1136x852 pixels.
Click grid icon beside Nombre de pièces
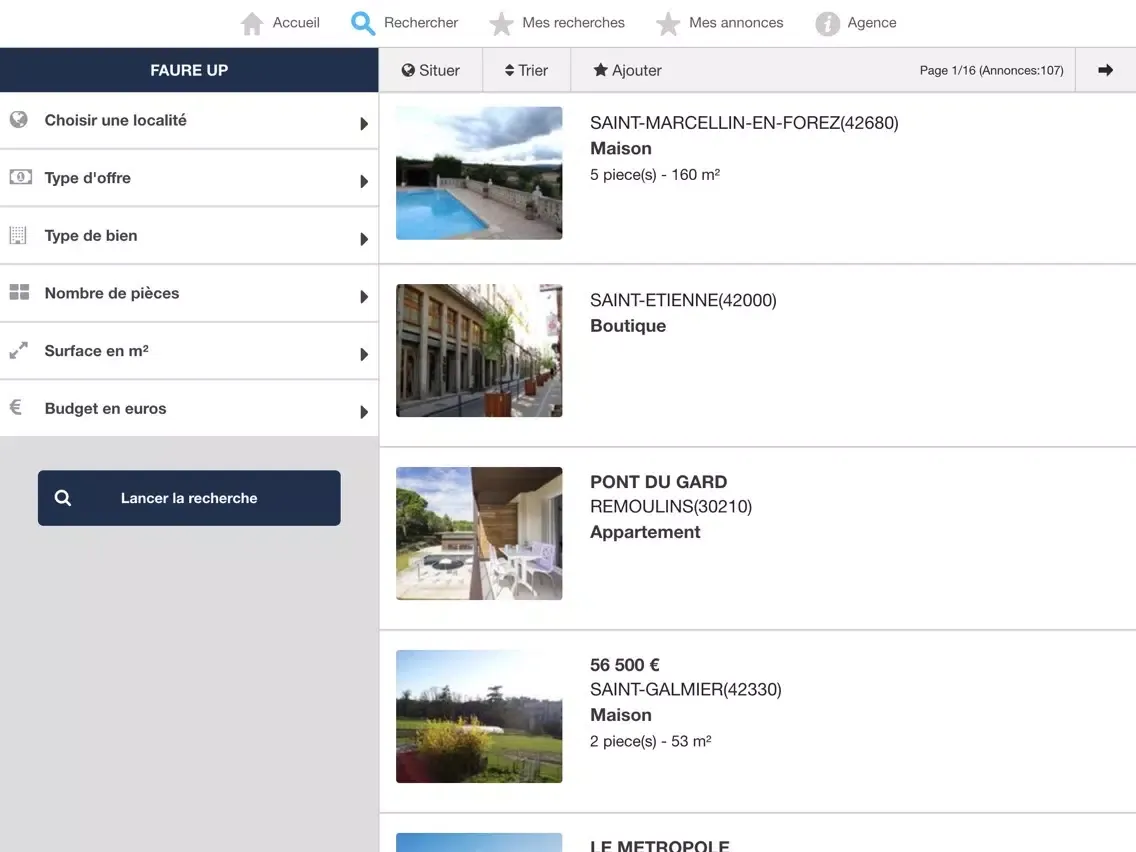[19, 292]
